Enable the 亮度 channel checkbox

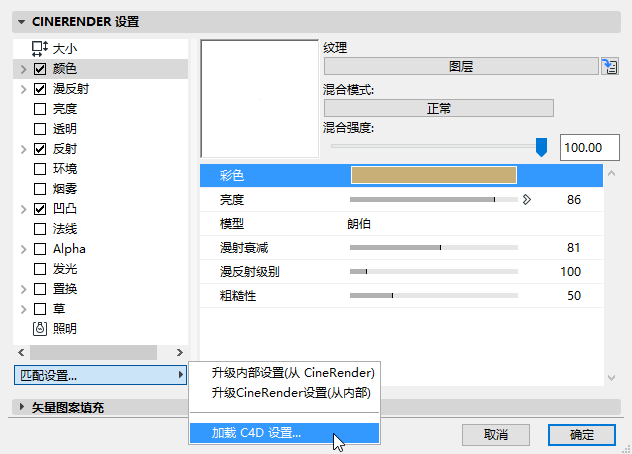pyautogui.click(x=40, y=109)
